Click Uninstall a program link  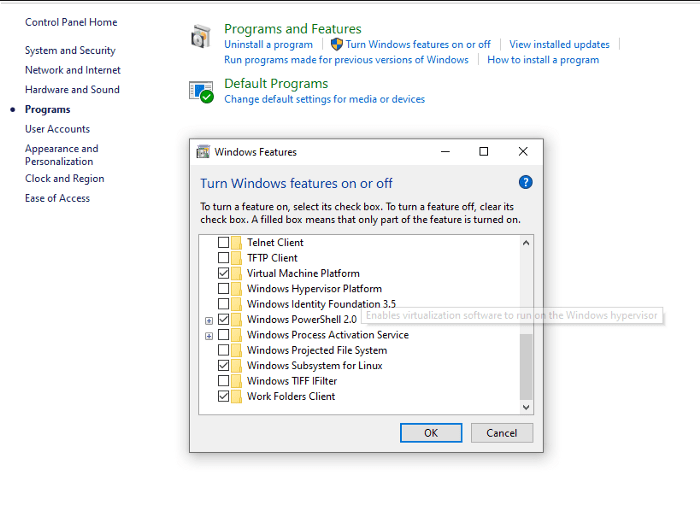268,45
